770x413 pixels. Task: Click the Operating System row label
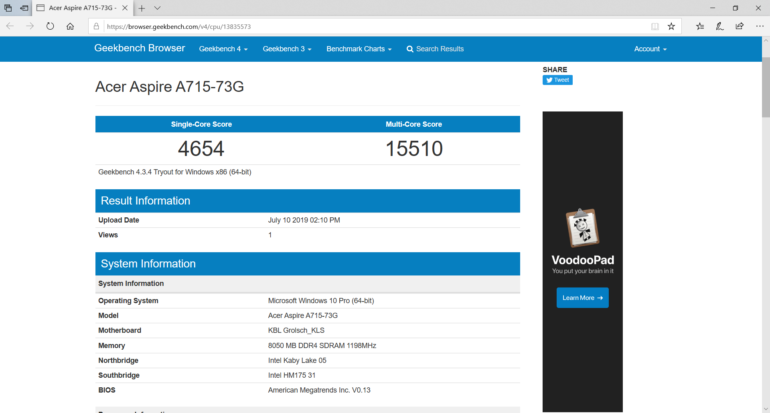128,301
